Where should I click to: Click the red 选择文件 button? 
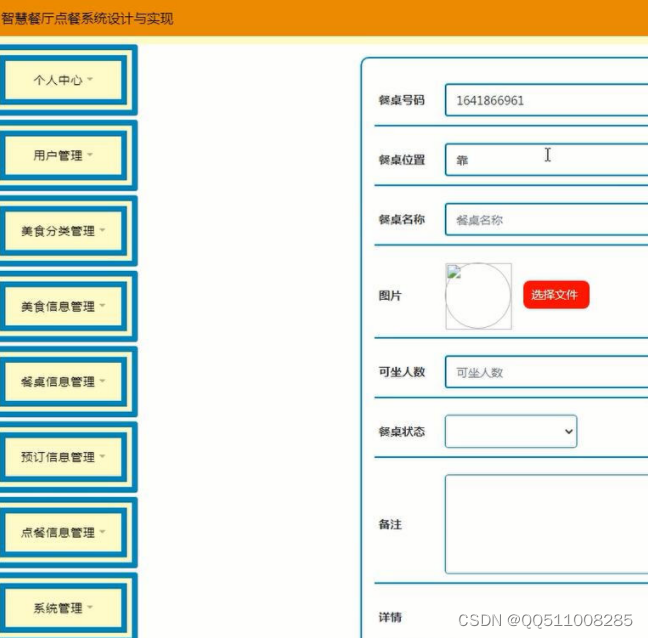(x=556, y=295)
